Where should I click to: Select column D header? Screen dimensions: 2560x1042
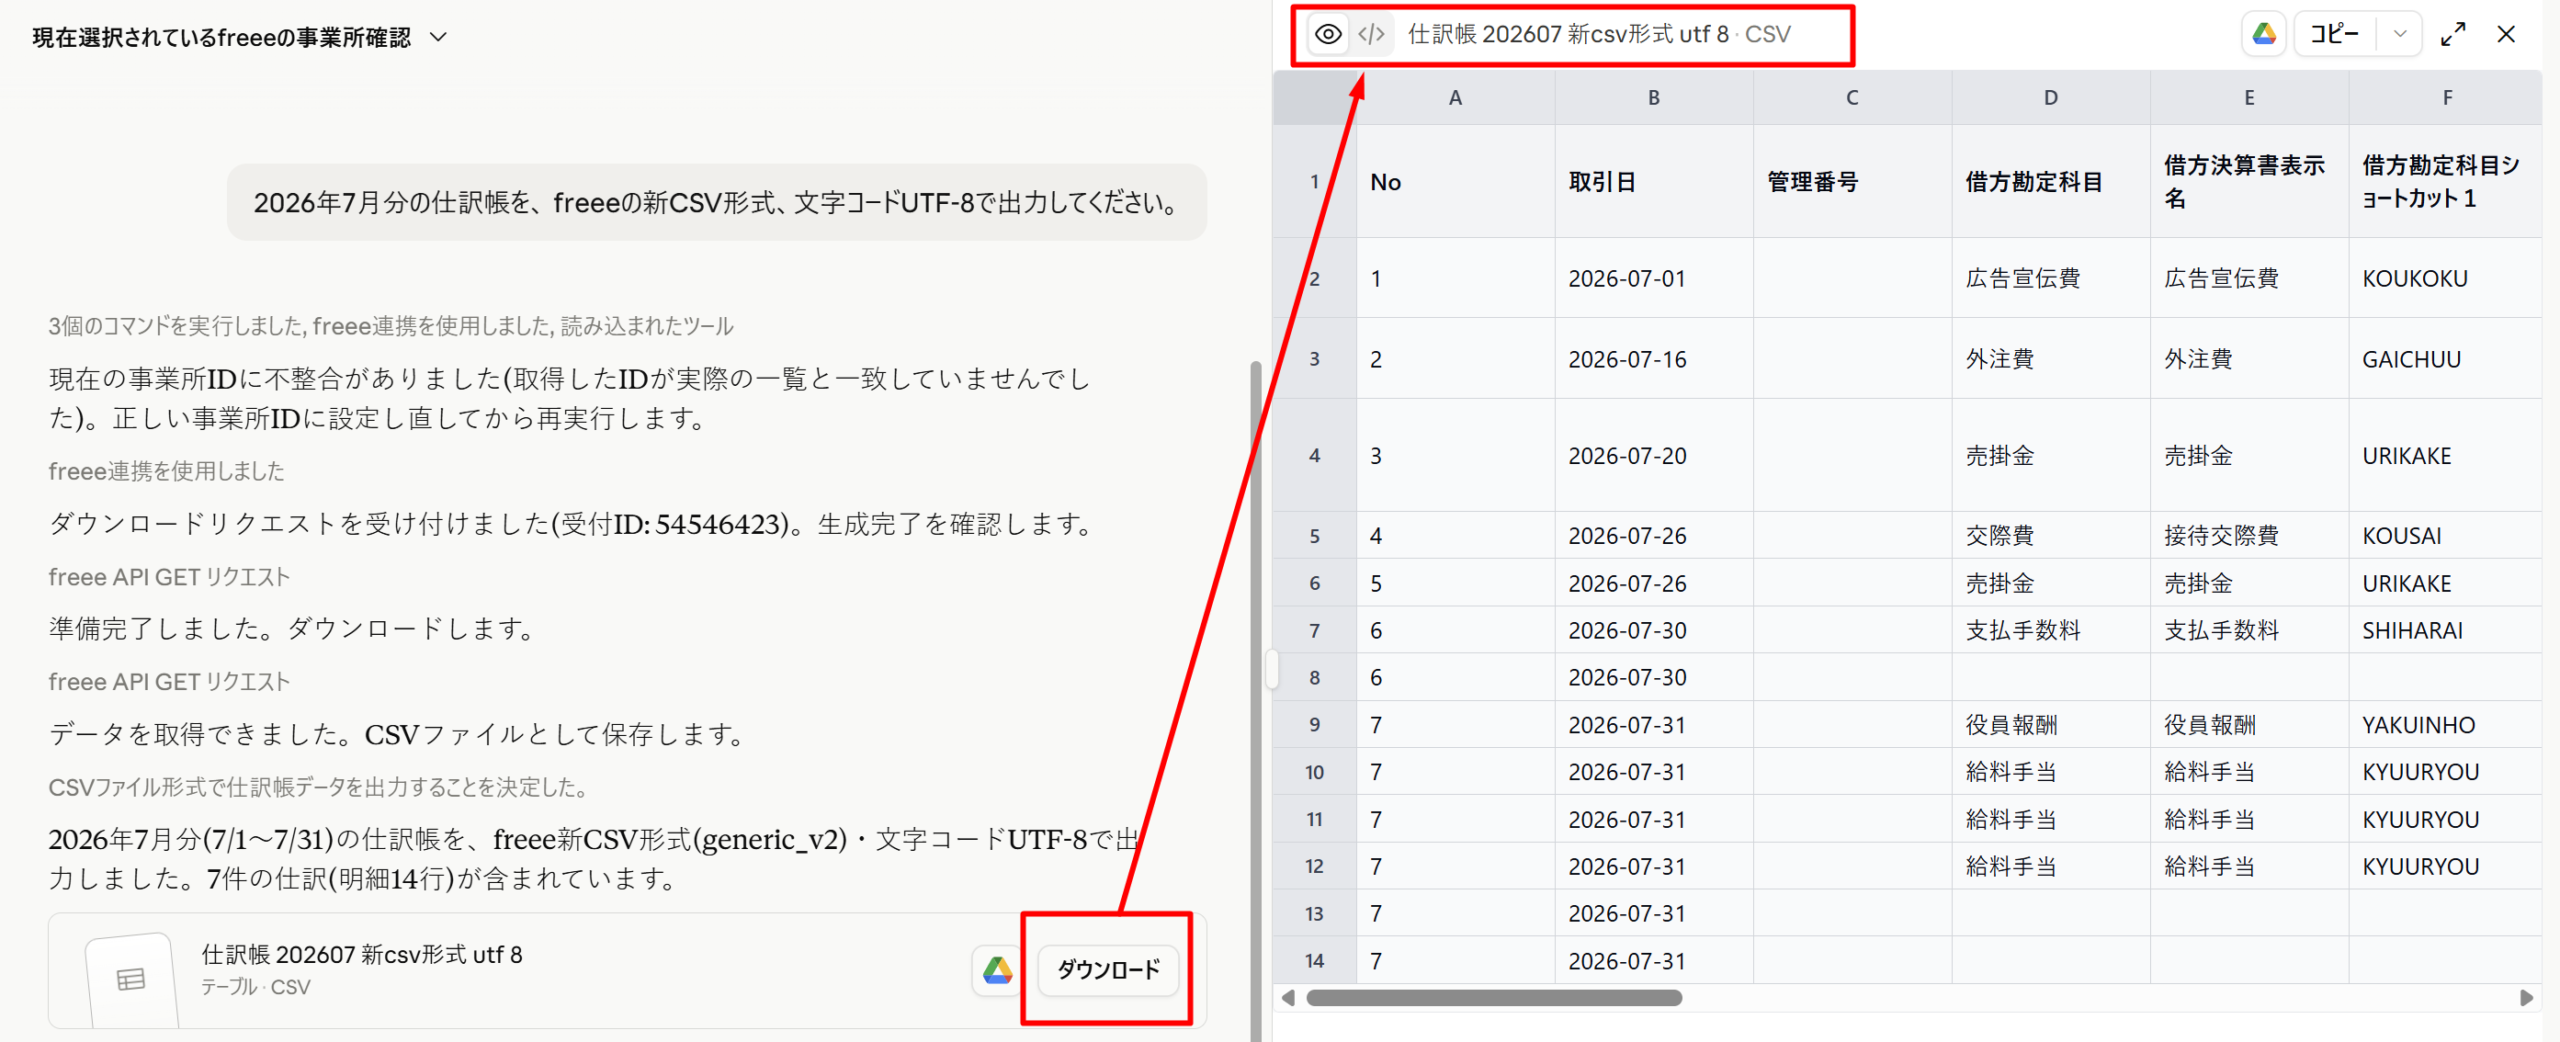point(2051,98)
